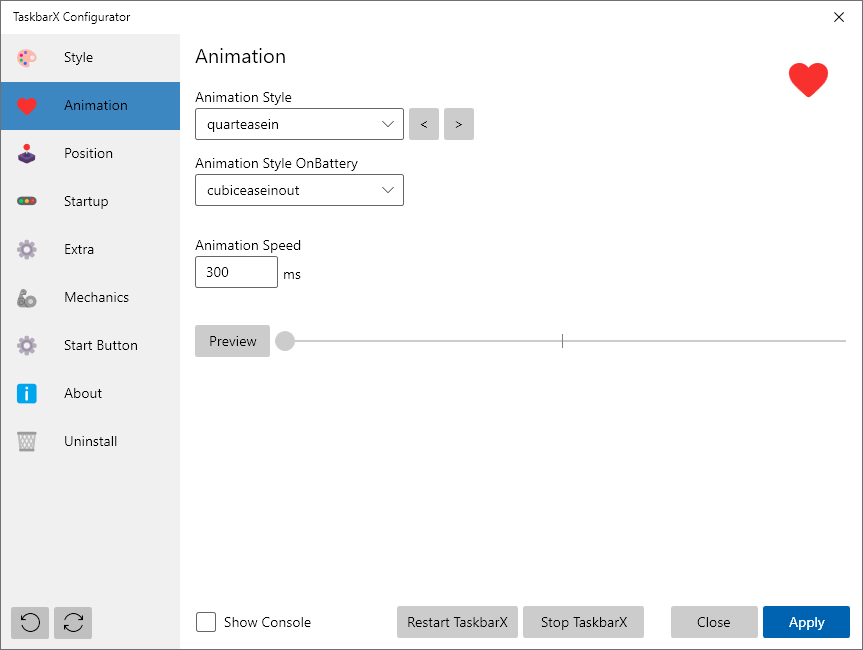Click the center tick on preview slider

coord(562,341)
